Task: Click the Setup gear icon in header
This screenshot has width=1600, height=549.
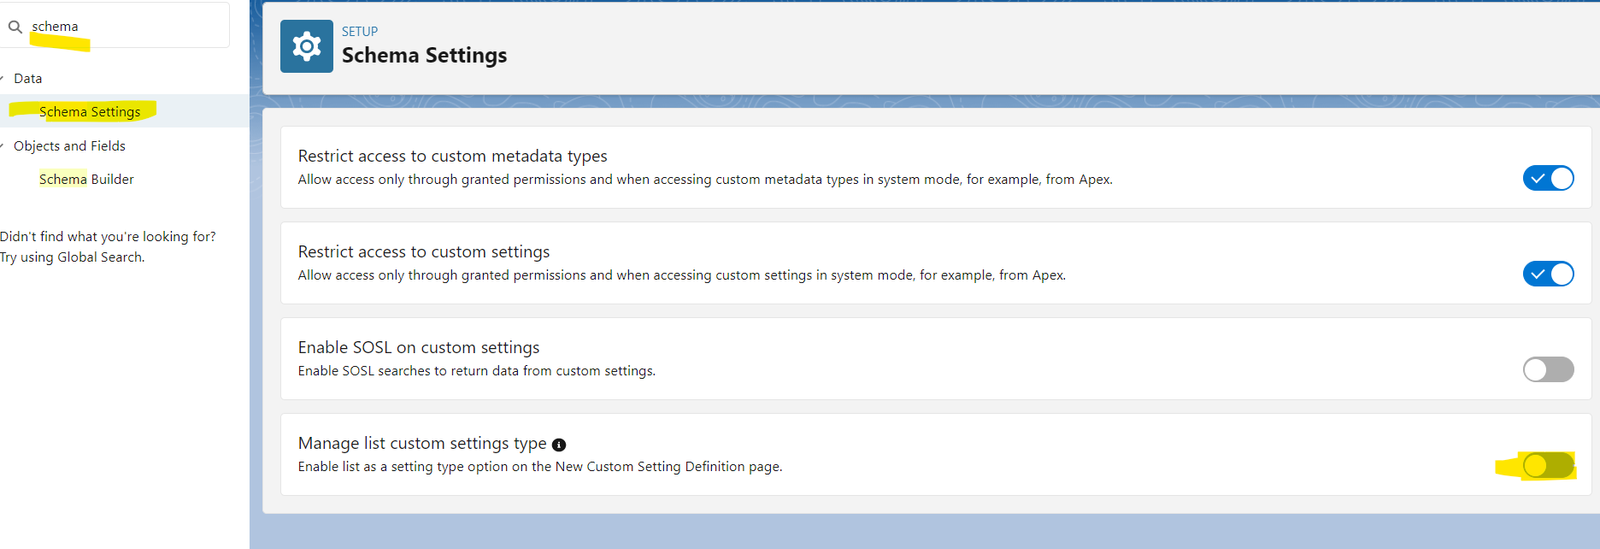Action: [307, 46]
